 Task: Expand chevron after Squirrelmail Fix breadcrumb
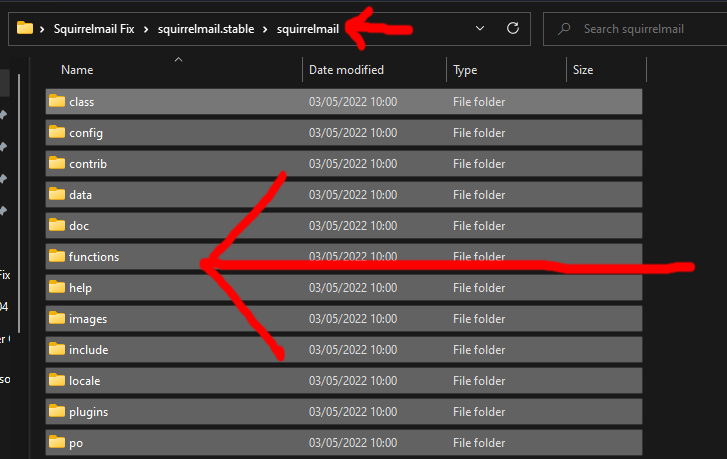coord(146,28)
